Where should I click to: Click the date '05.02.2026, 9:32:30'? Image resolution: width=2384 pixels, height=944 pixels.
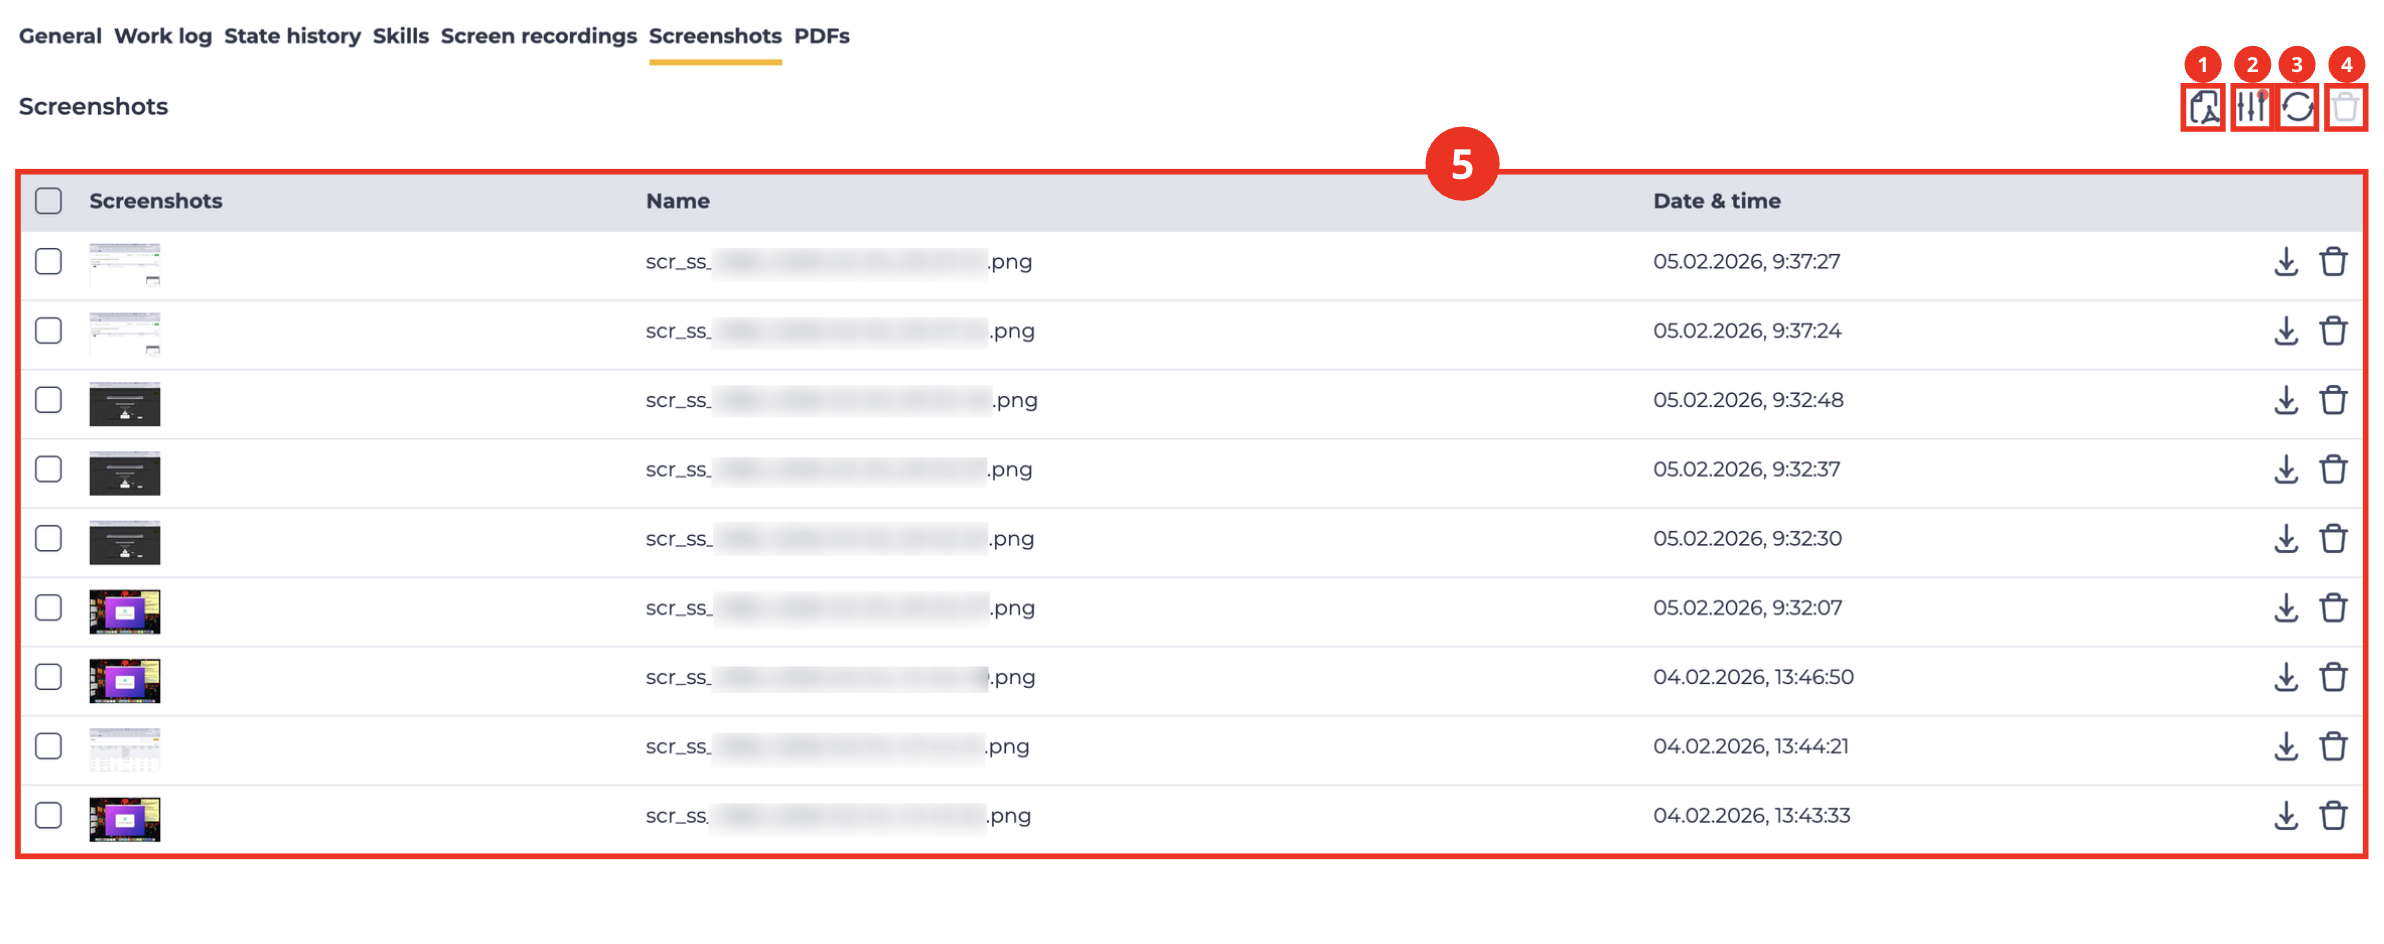tap(1748, 539)
